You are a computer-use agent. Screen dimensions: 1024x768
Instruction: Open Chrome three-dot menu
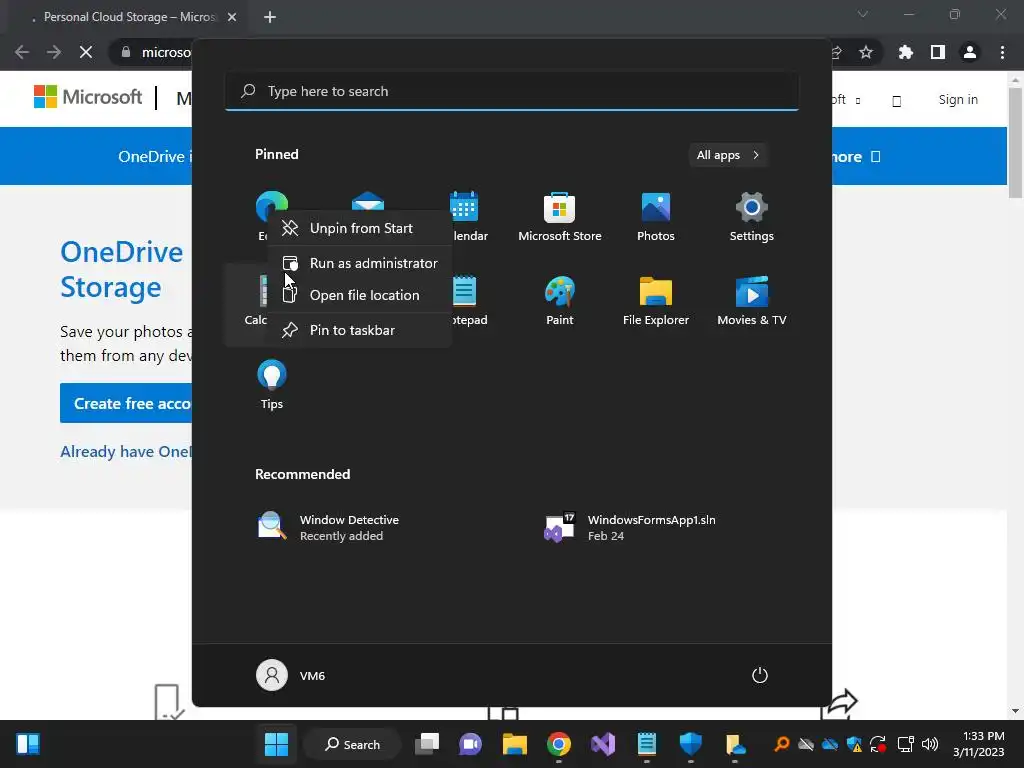pos(1002,52)
